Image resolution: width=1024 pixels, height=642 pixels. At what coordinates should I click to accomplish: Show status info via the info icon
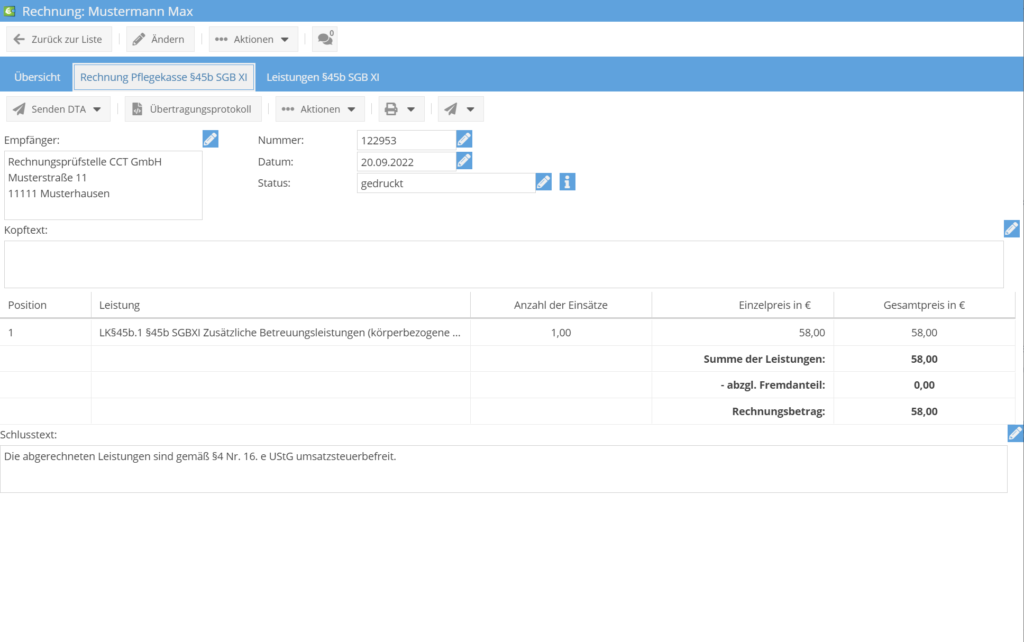tap(567, 182)
